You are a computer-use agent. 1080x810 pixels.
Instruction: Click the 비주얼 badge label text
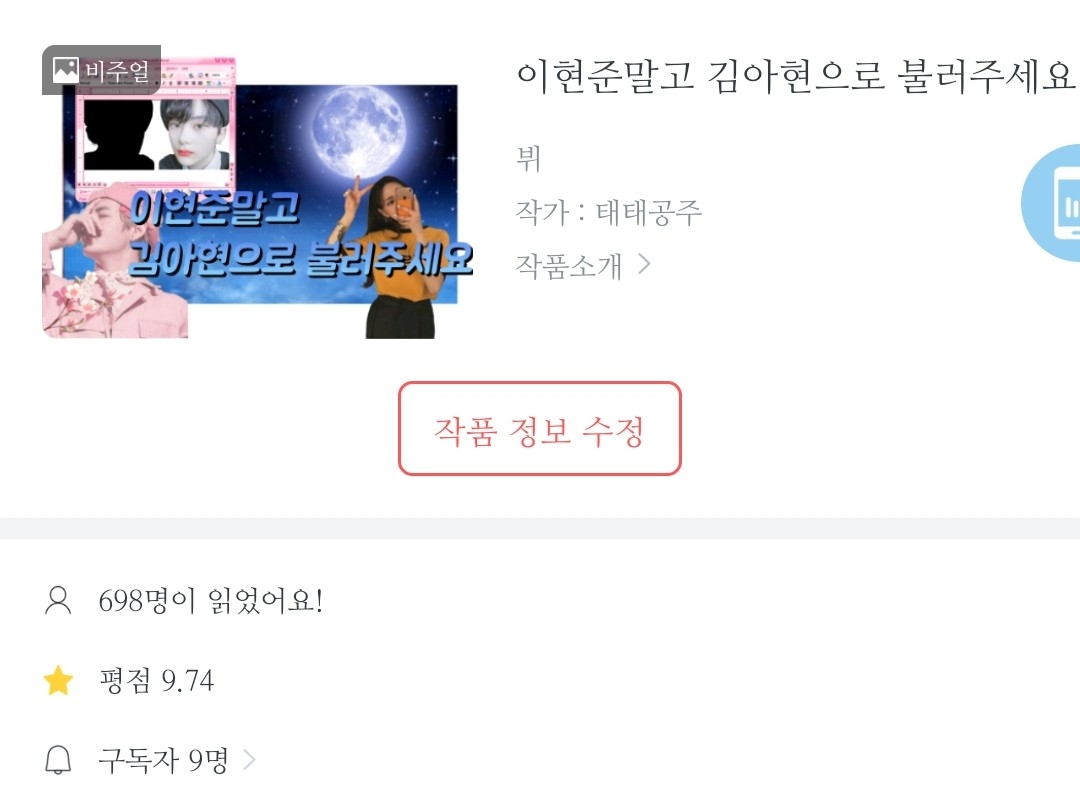point(116,70)
